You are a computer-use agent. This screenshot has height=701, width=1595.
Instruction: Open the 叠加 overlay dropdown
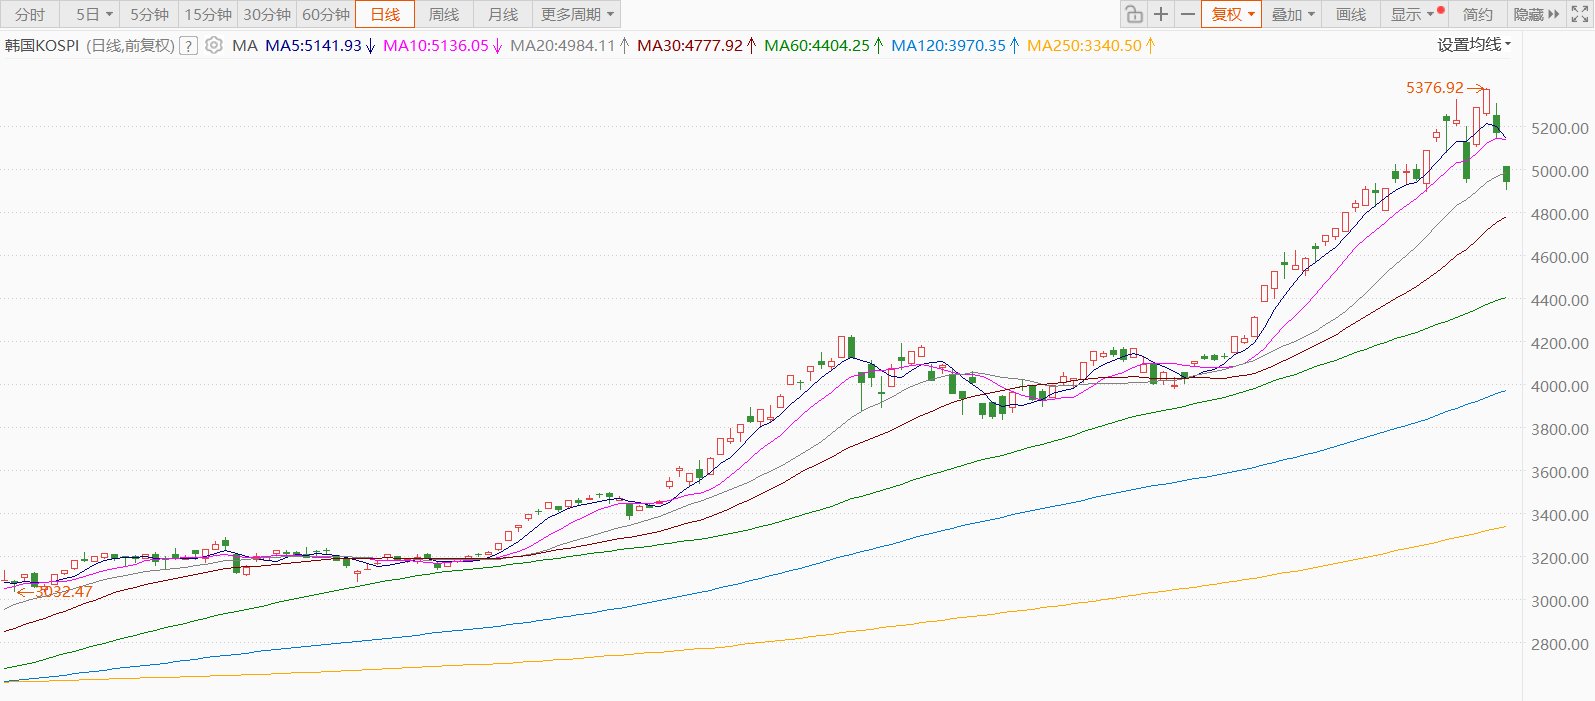click(1292, 14)
